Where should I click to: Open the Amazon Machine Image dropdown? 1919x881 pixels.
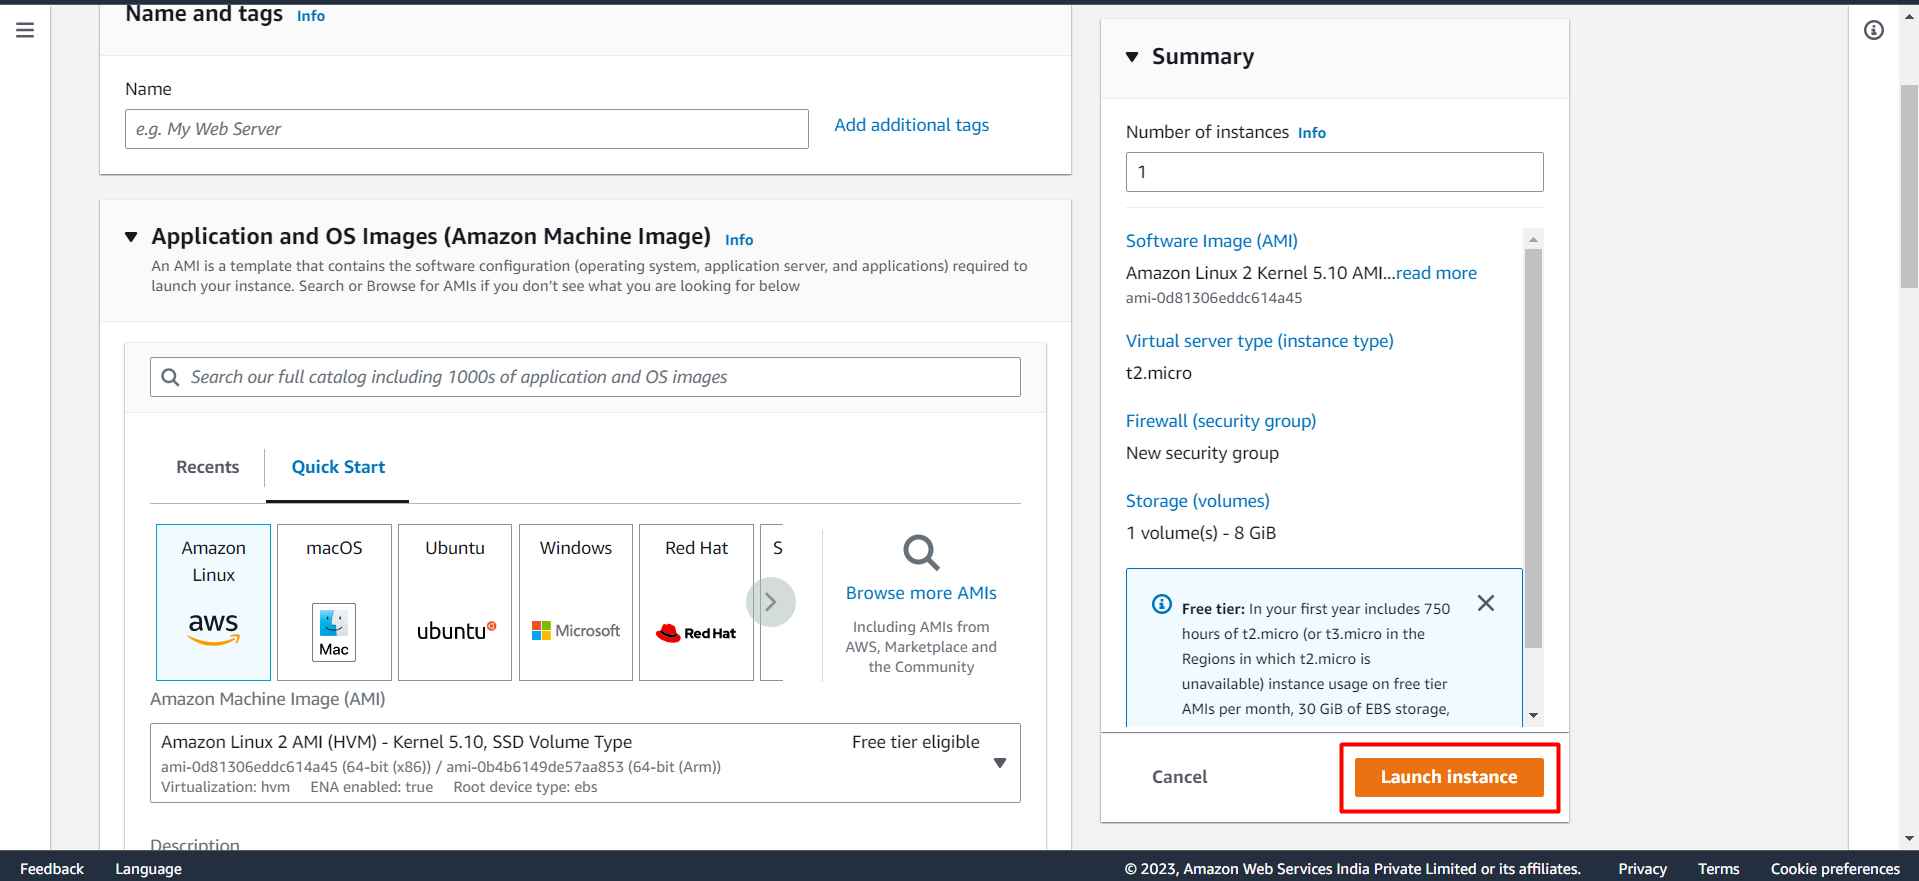[585, 763]
